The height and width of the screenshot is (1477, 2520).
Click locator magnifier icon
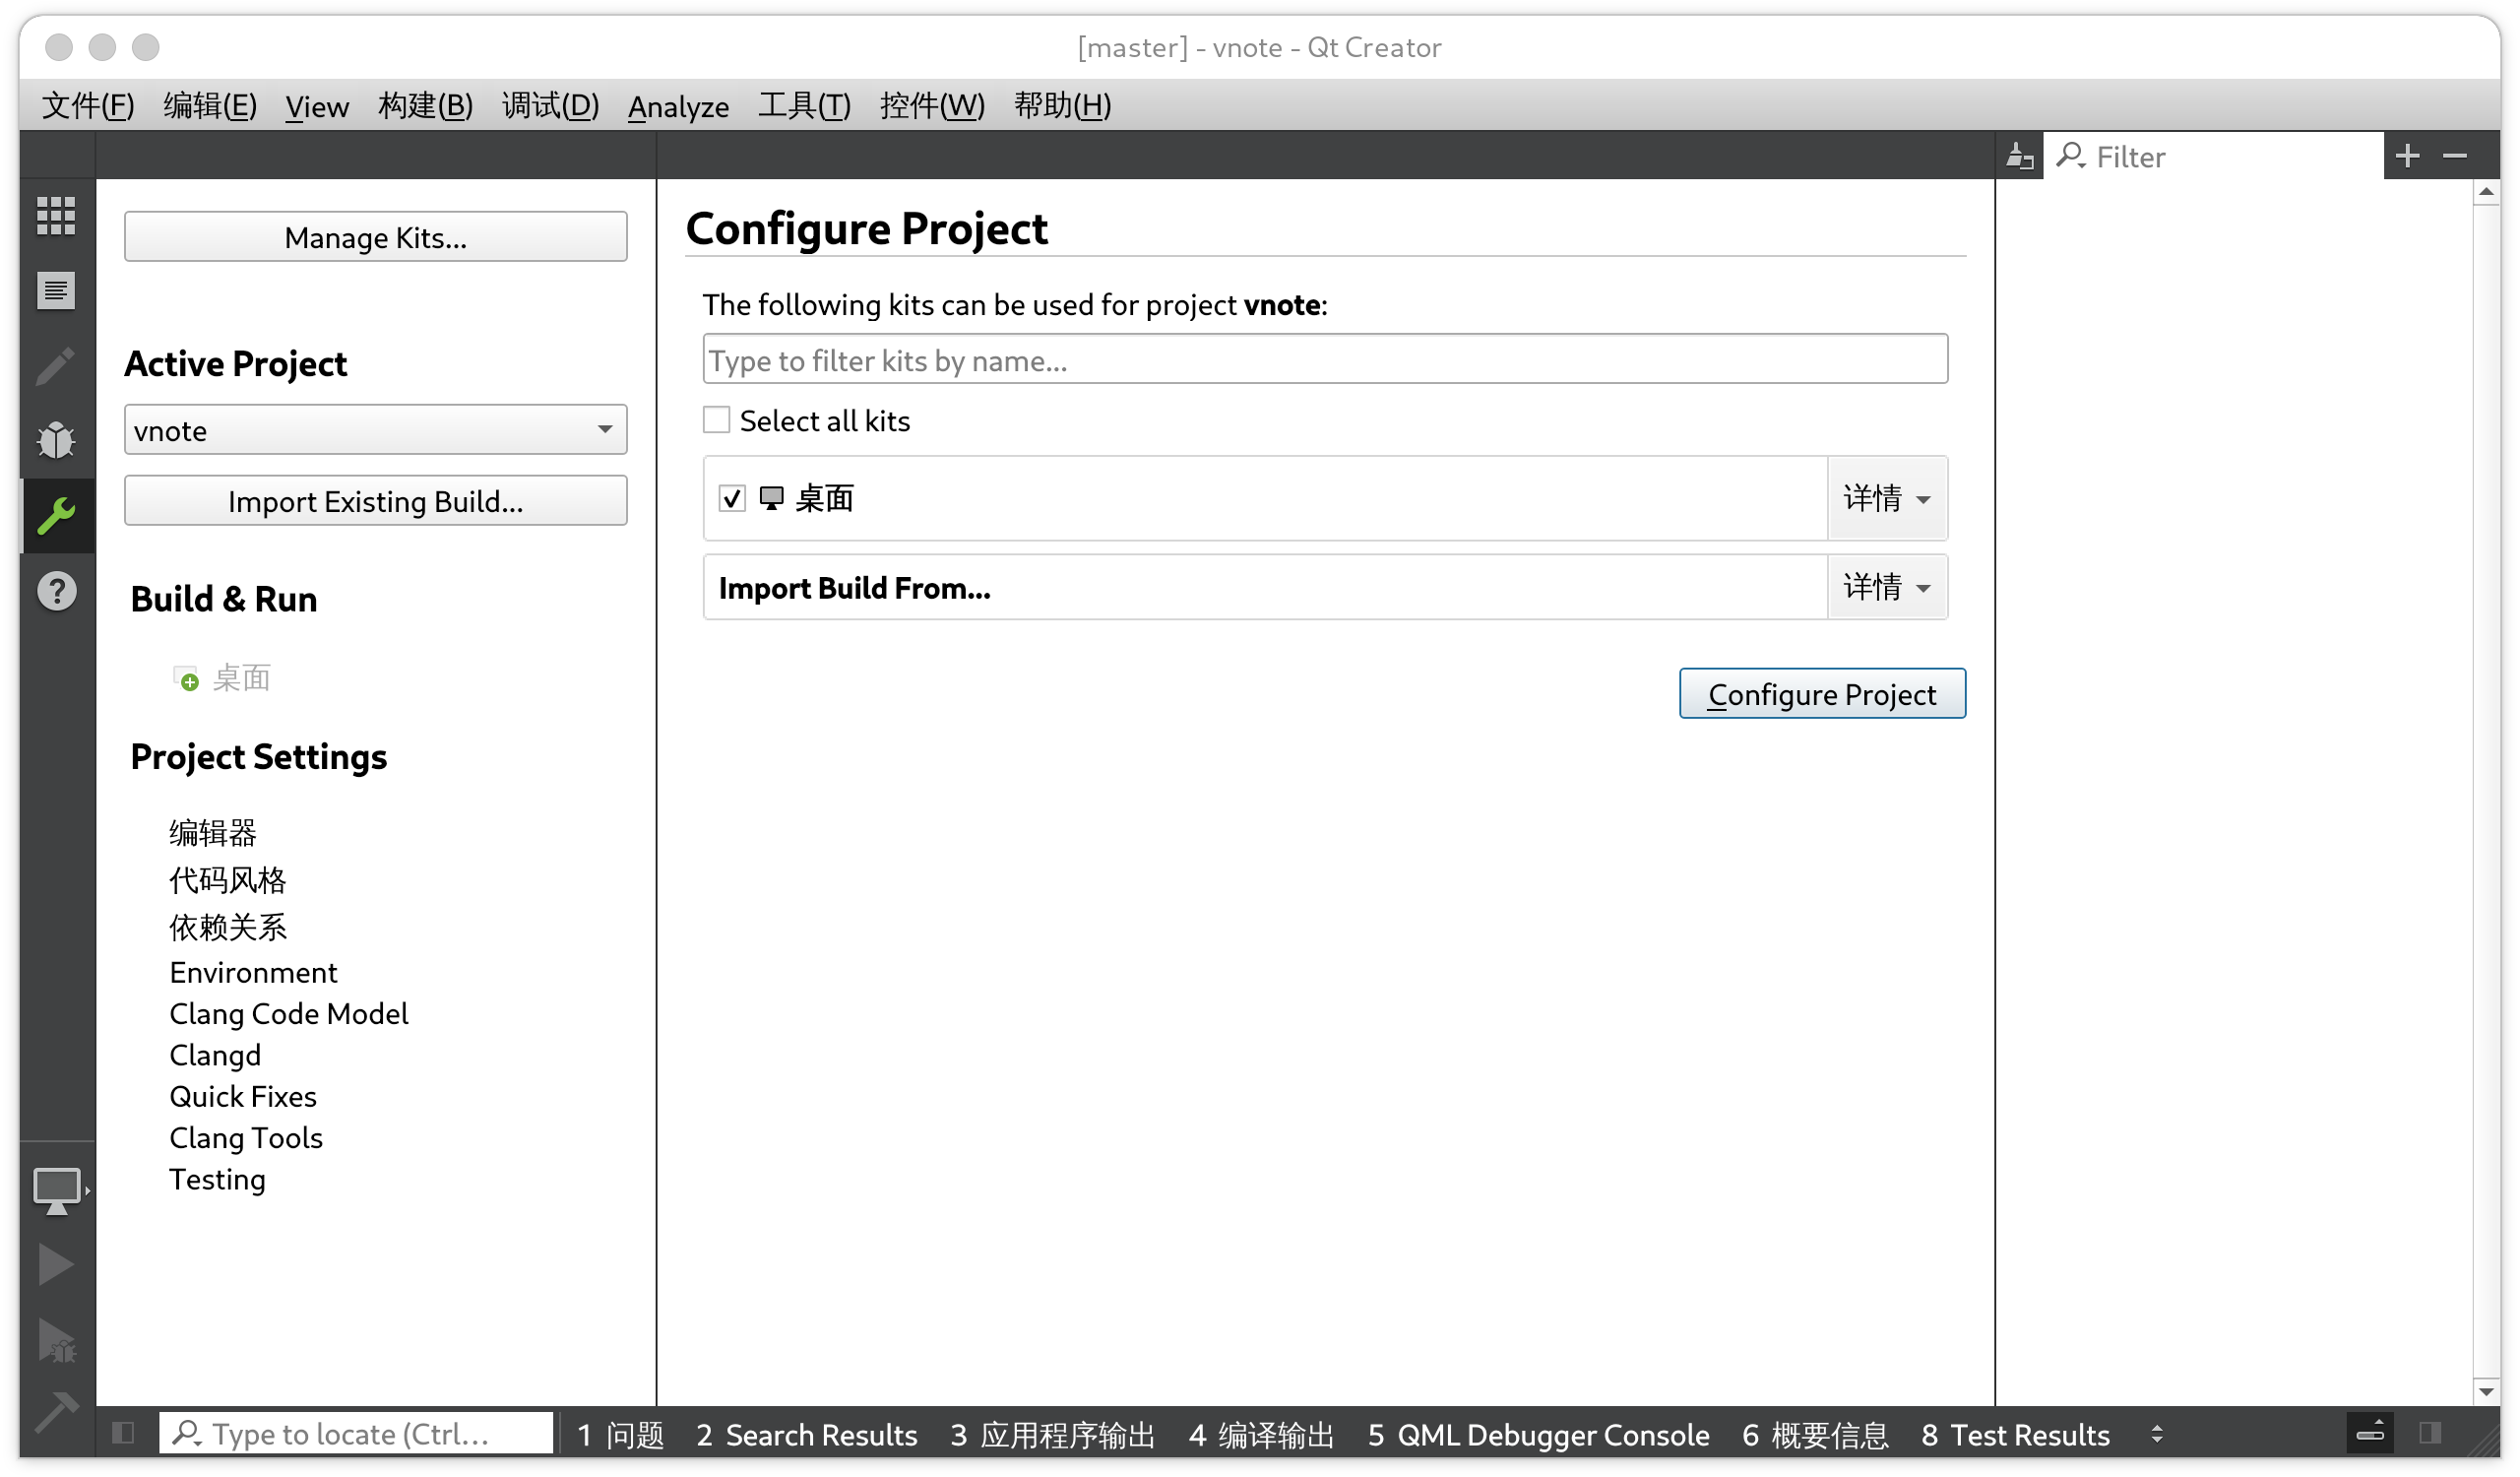click(x=186, y=1434)
